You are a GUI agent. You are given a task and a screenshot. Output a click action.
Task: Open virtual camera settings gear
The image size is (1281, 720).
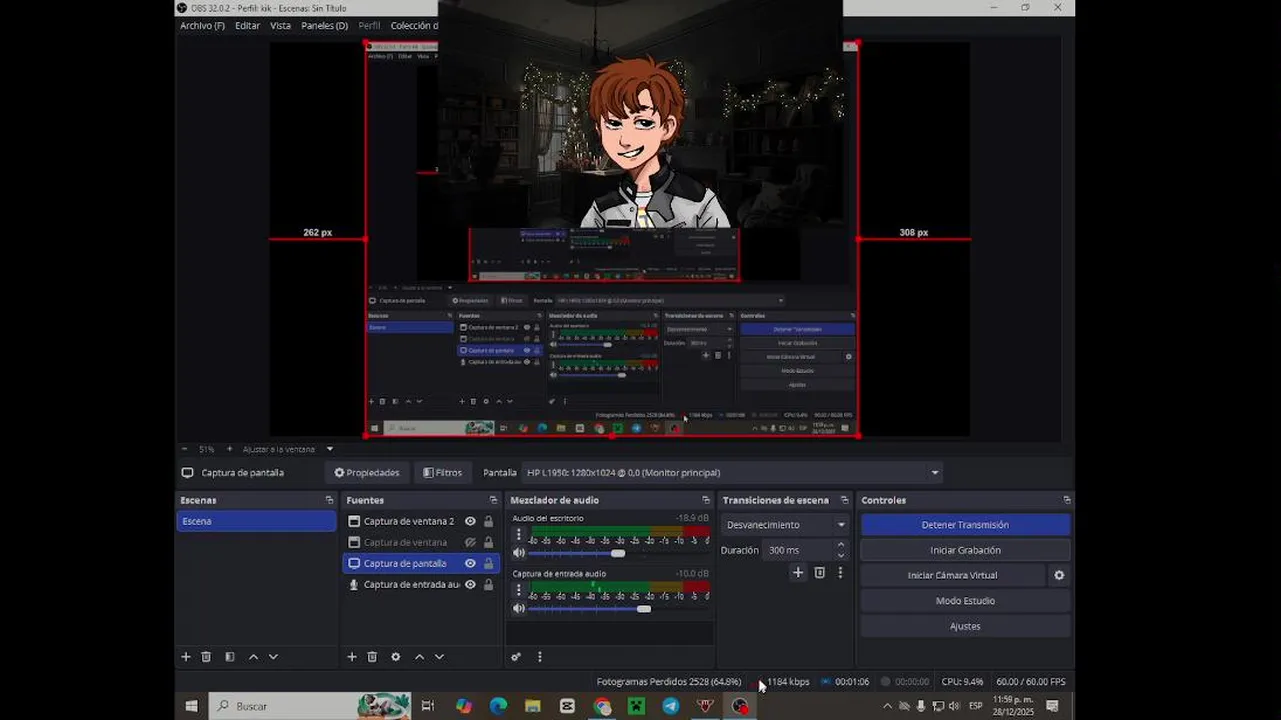(x=1059, y=575)
